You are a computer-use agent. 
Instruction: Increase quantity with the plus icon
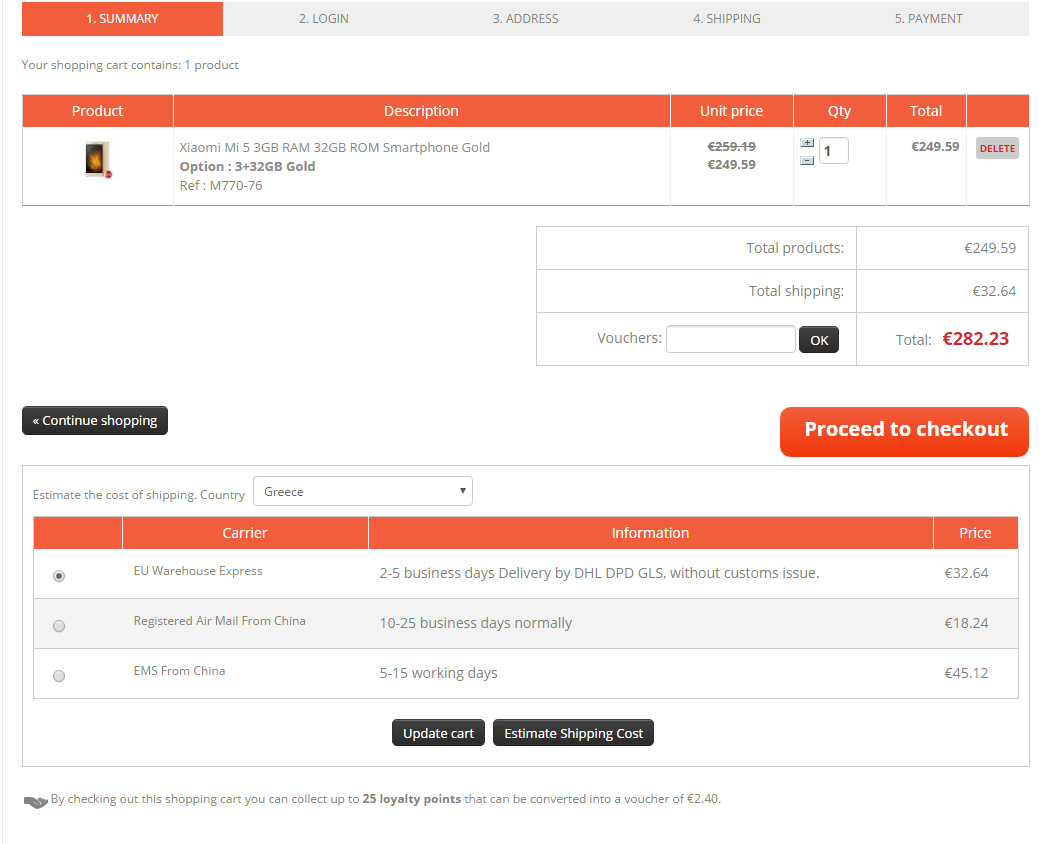(x=807, y=143)
